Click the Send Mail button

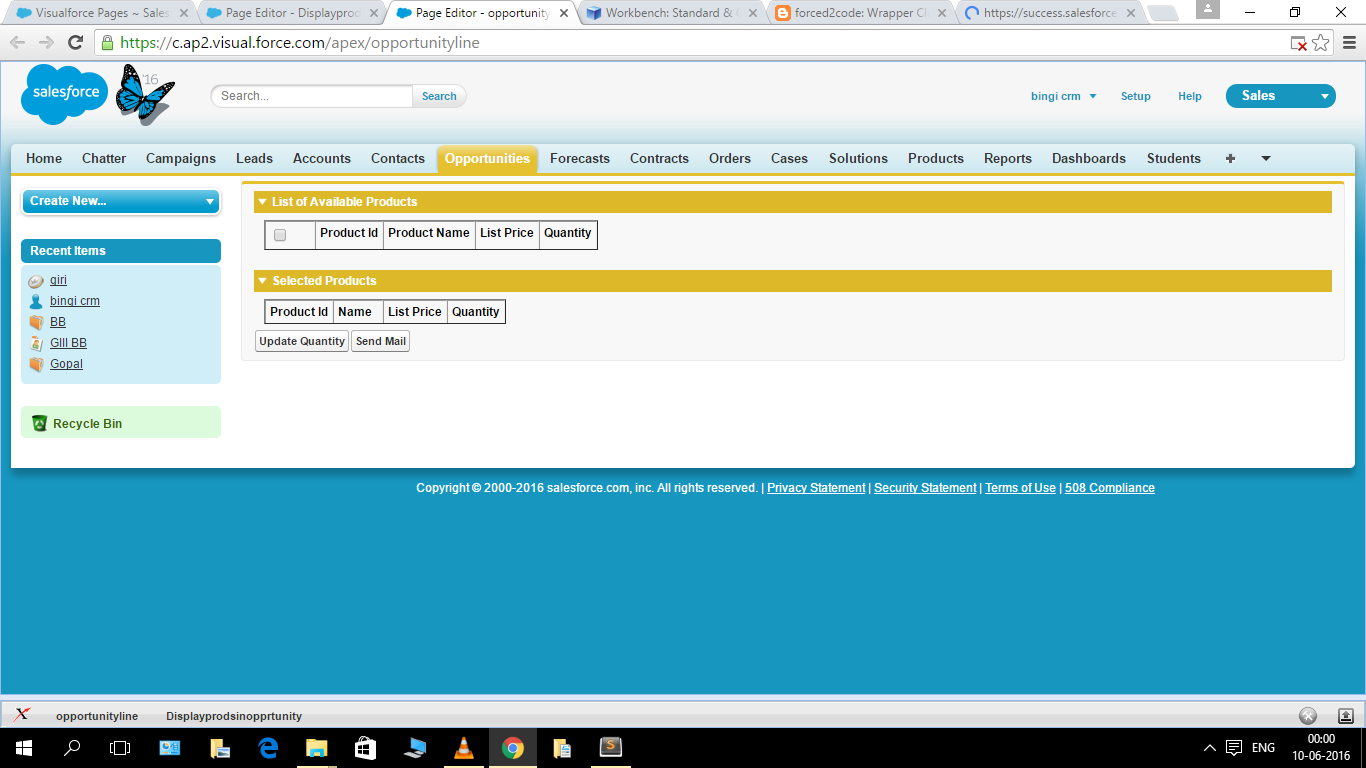pyautogui.click(x=381, y=341)
